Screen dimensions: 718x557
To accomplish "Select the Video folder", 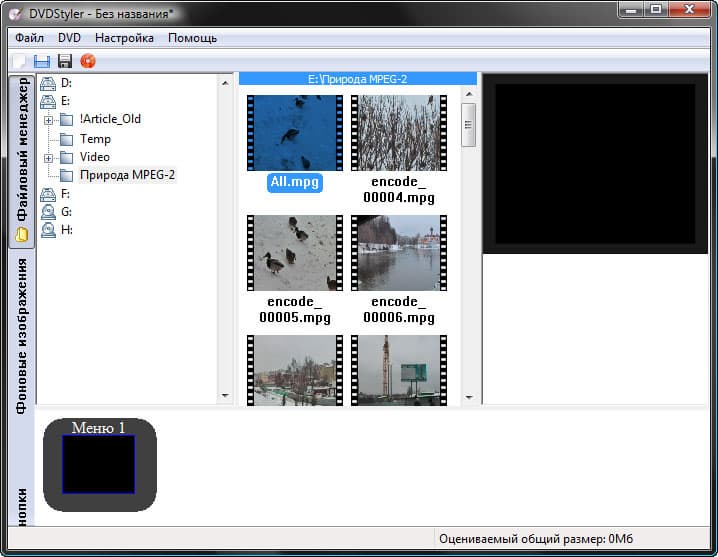I will (x=95, y=157).
